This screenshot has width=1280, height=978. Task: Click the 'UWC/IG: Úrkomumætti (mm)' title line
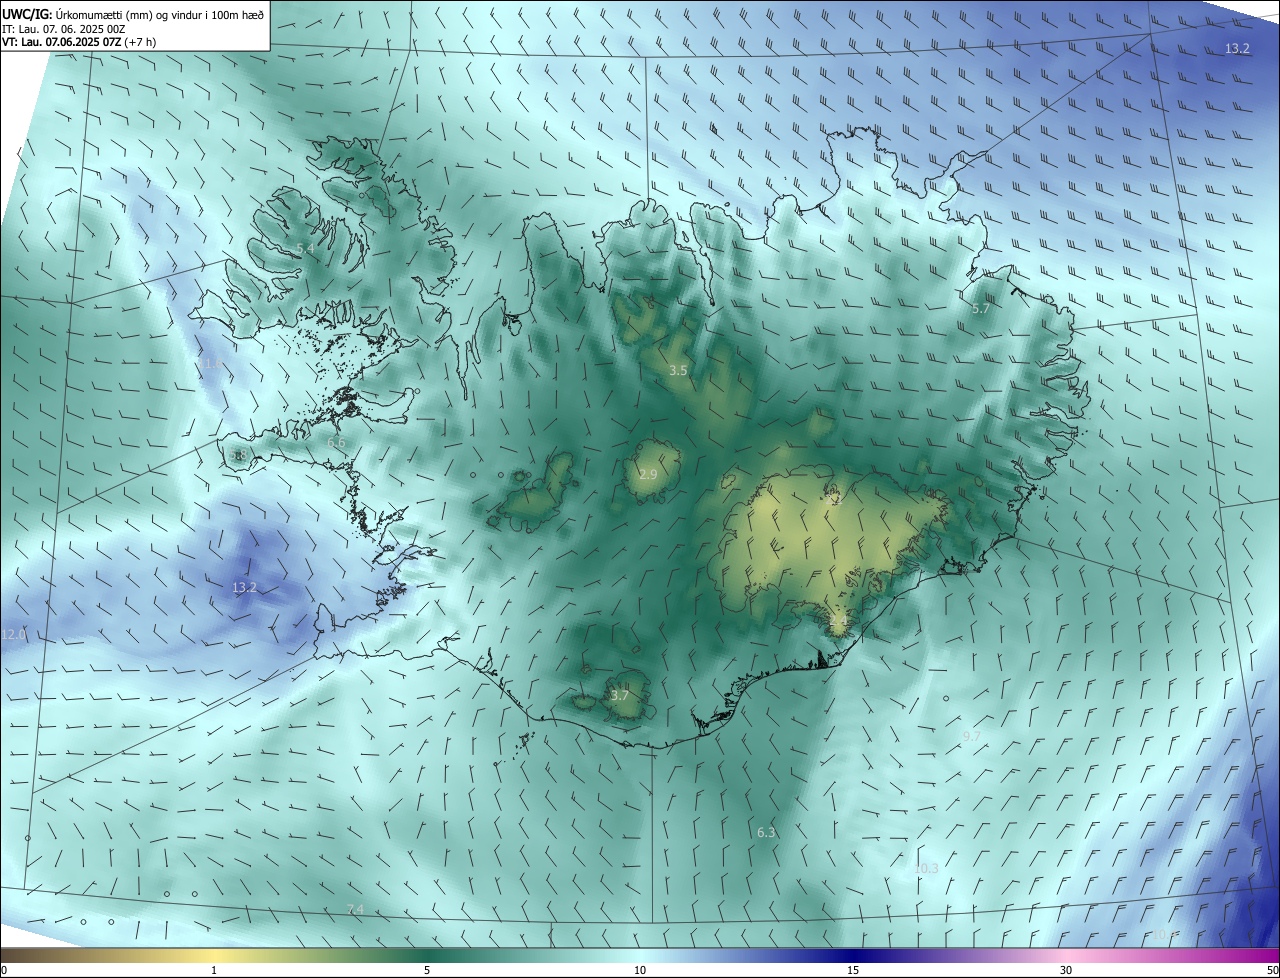pyautogui.click(x=134, y=14)
